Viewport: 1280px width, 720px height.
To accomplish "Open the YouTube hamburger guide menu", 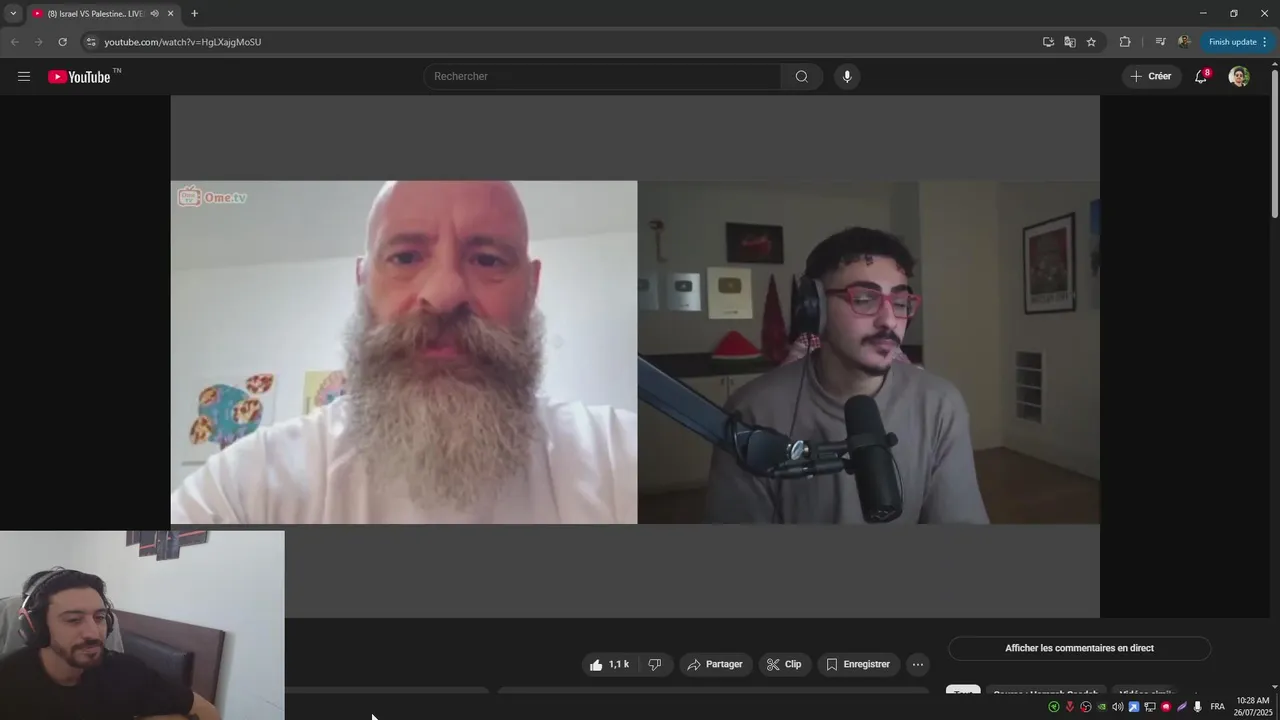I will point(24,76).
